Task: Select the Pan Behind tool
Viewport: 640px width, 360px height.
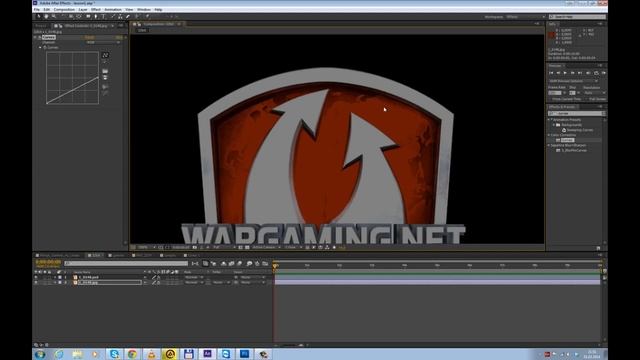Action: tap(78, 16)
